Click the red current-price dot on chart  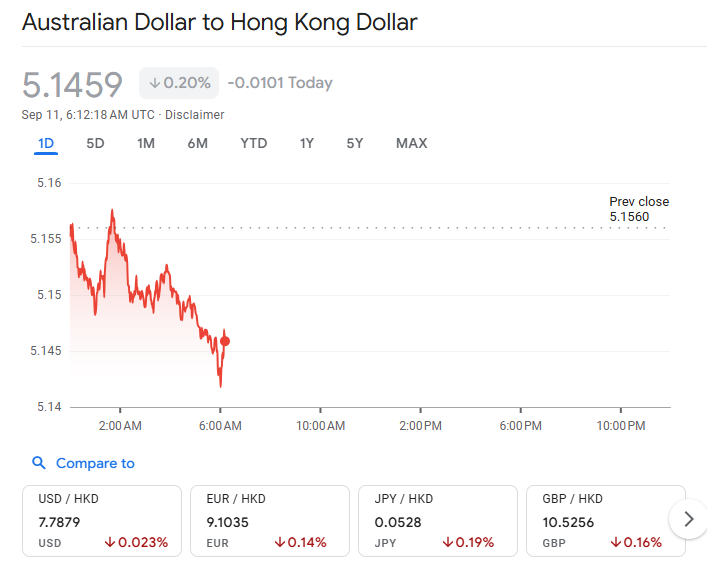click(225, 341)
